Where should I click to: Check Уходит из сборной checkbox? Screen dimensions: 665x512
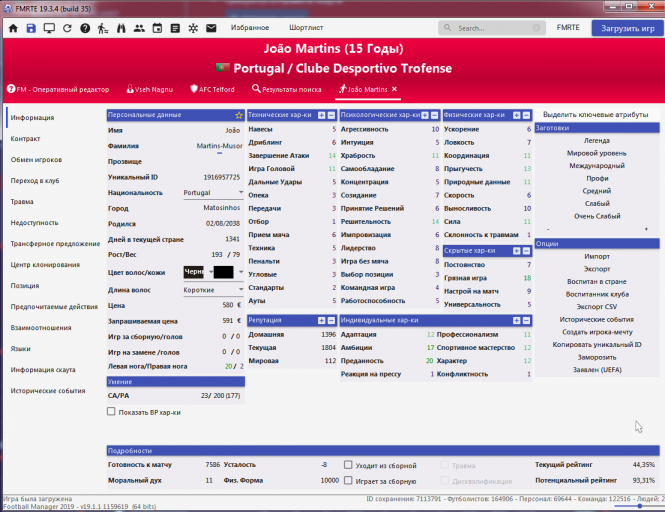(x=348, y=465)
